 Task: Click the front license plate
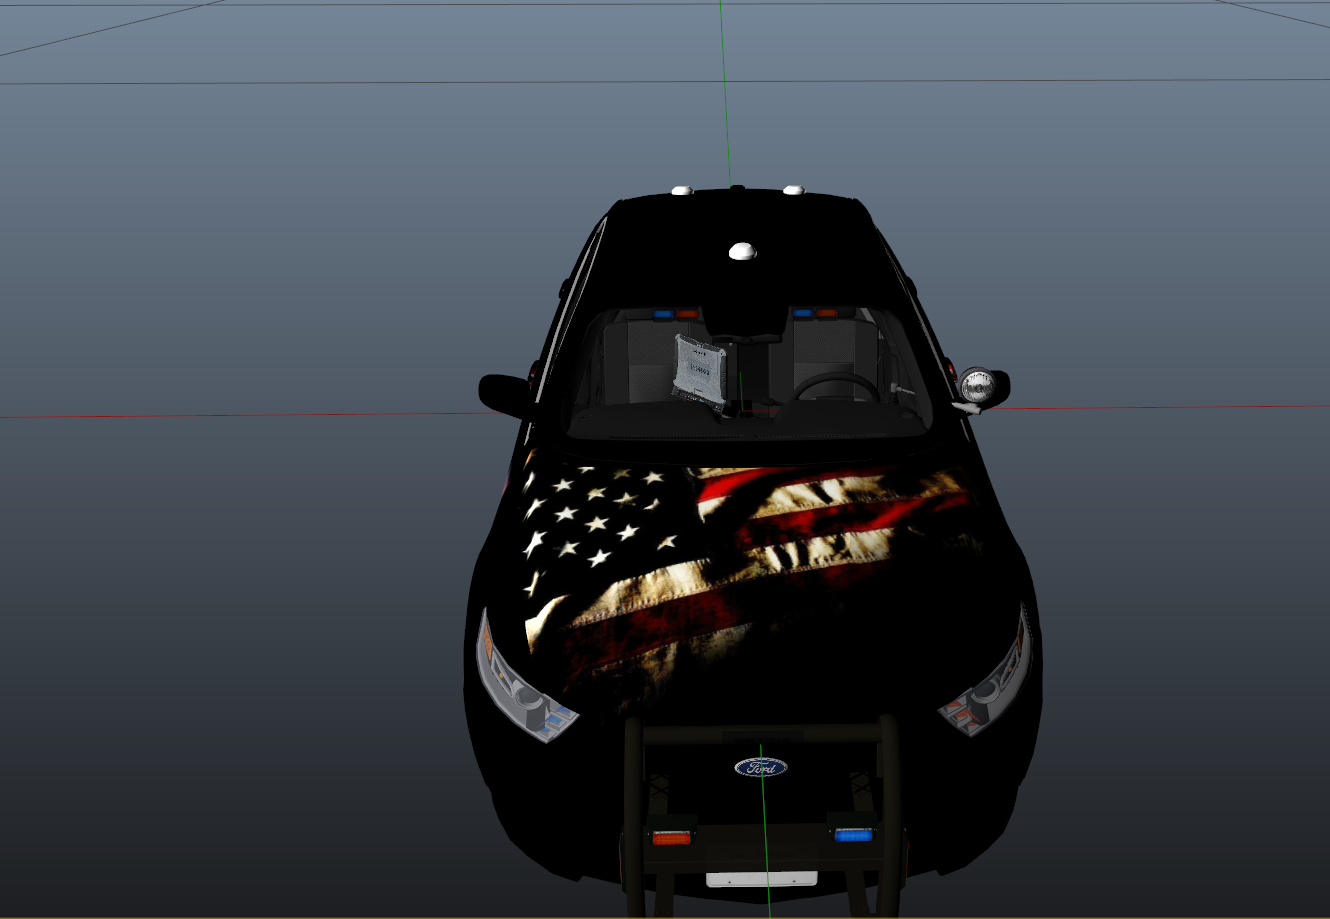[x=761, y=879]
